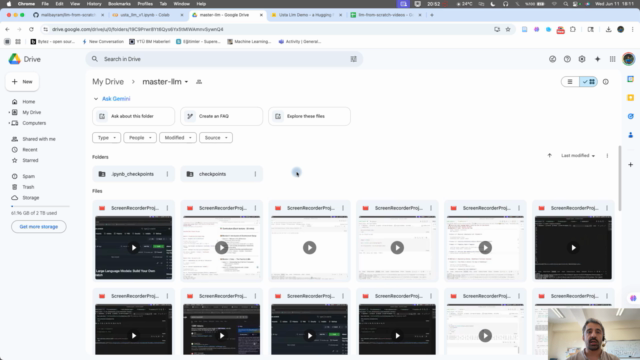Screen dimensions: 640x360
Task: Play the first video thumbnail
Action: tap(133, 248)
